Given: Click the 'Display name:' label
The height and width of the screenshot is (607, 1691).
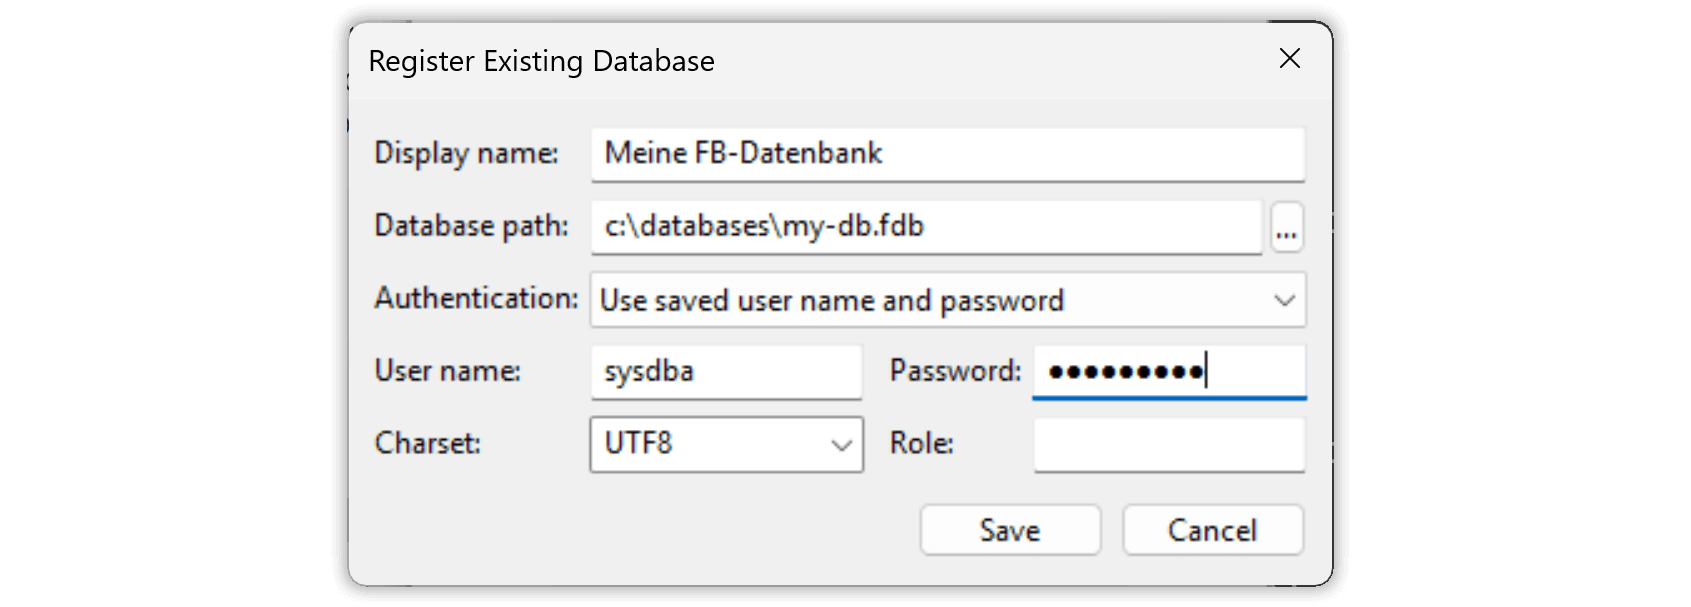Looking at the screenshot, I should point(466,153).
